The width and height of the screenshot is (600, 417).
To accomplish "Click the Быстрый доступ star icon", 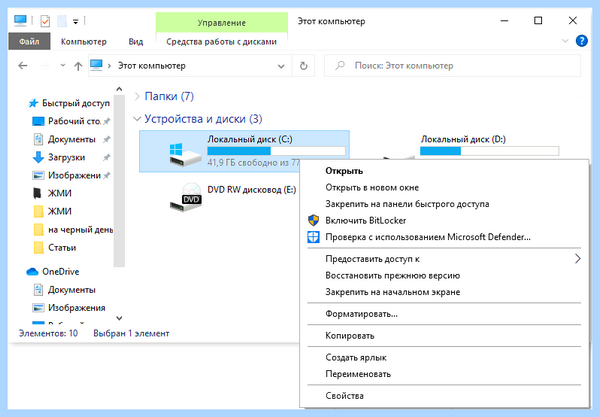I will (x=33, y=103).
